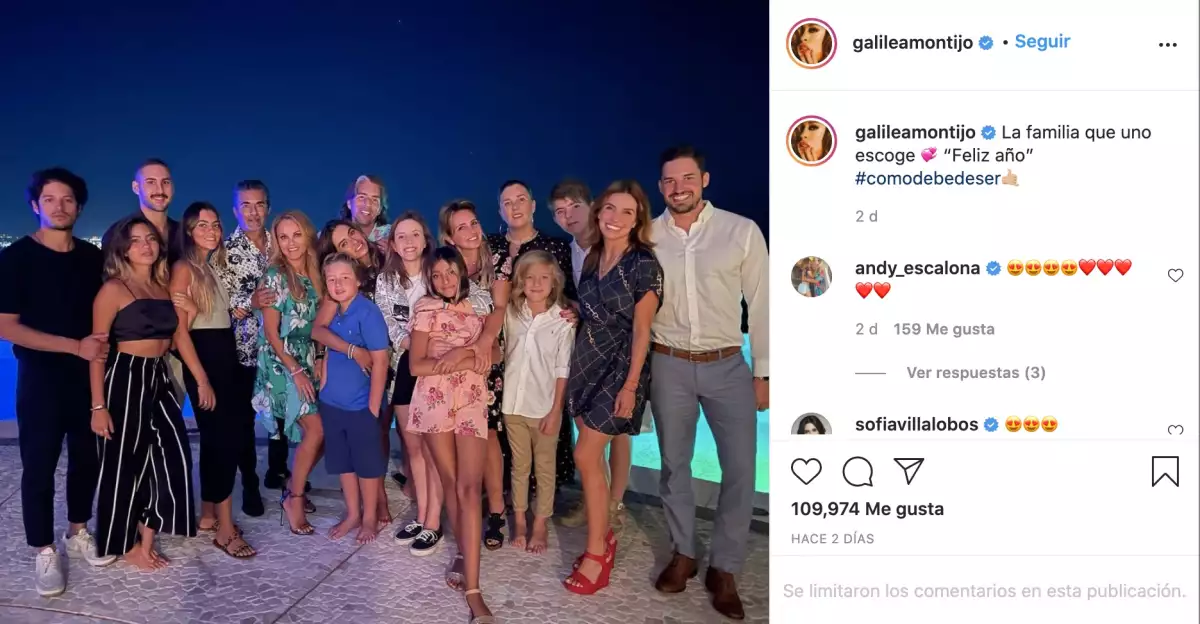Open the three-dot post options menu
The height and width of the screenshot is (624, 1200).
point(1168,45)
